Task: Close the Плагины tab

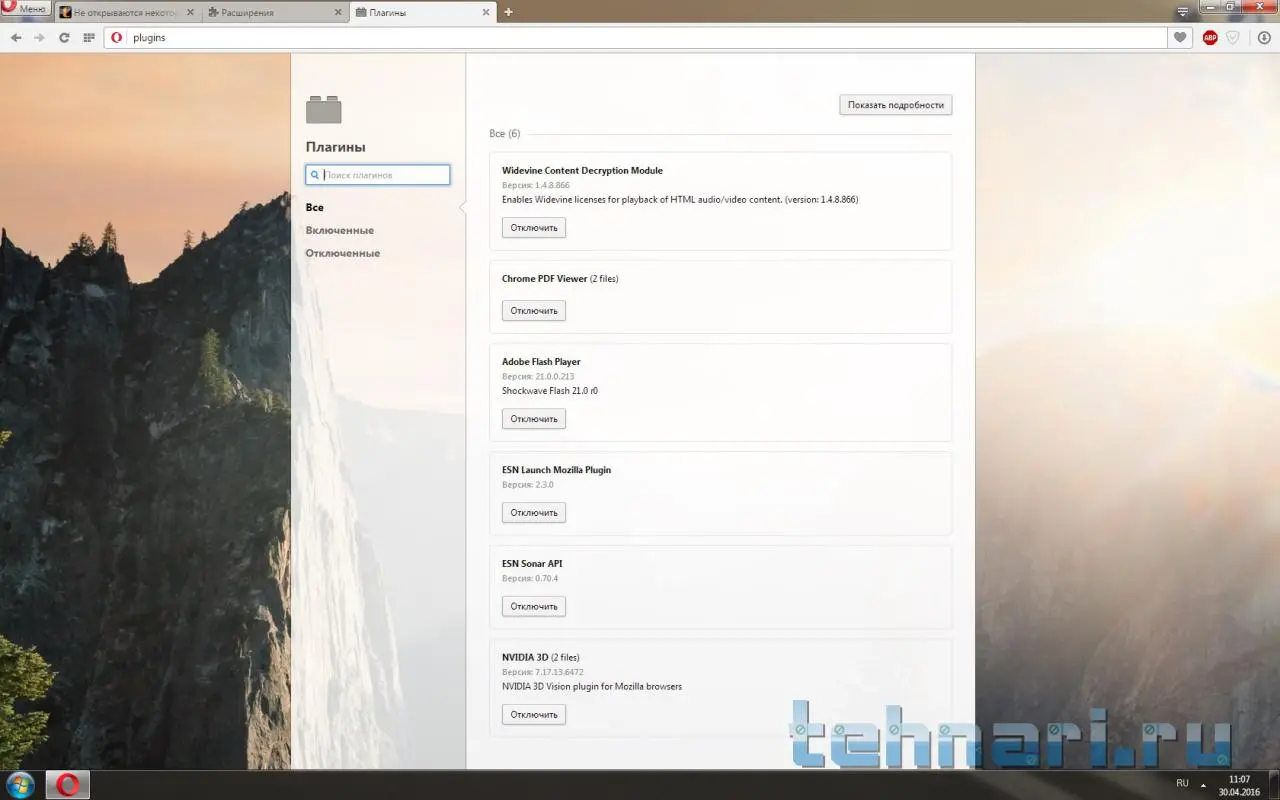Action: pyautogui.click(x=487, y=12)
